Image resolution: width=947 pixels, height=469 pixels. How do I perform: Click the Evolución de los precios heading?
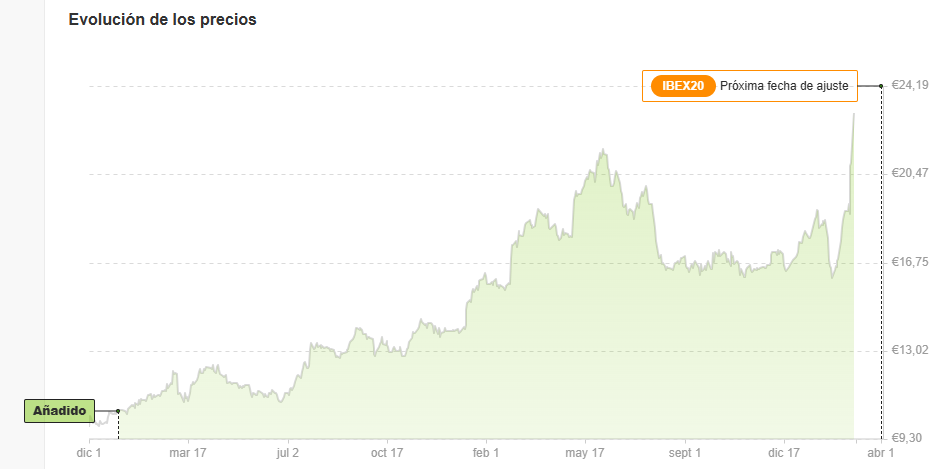(162, 19)
